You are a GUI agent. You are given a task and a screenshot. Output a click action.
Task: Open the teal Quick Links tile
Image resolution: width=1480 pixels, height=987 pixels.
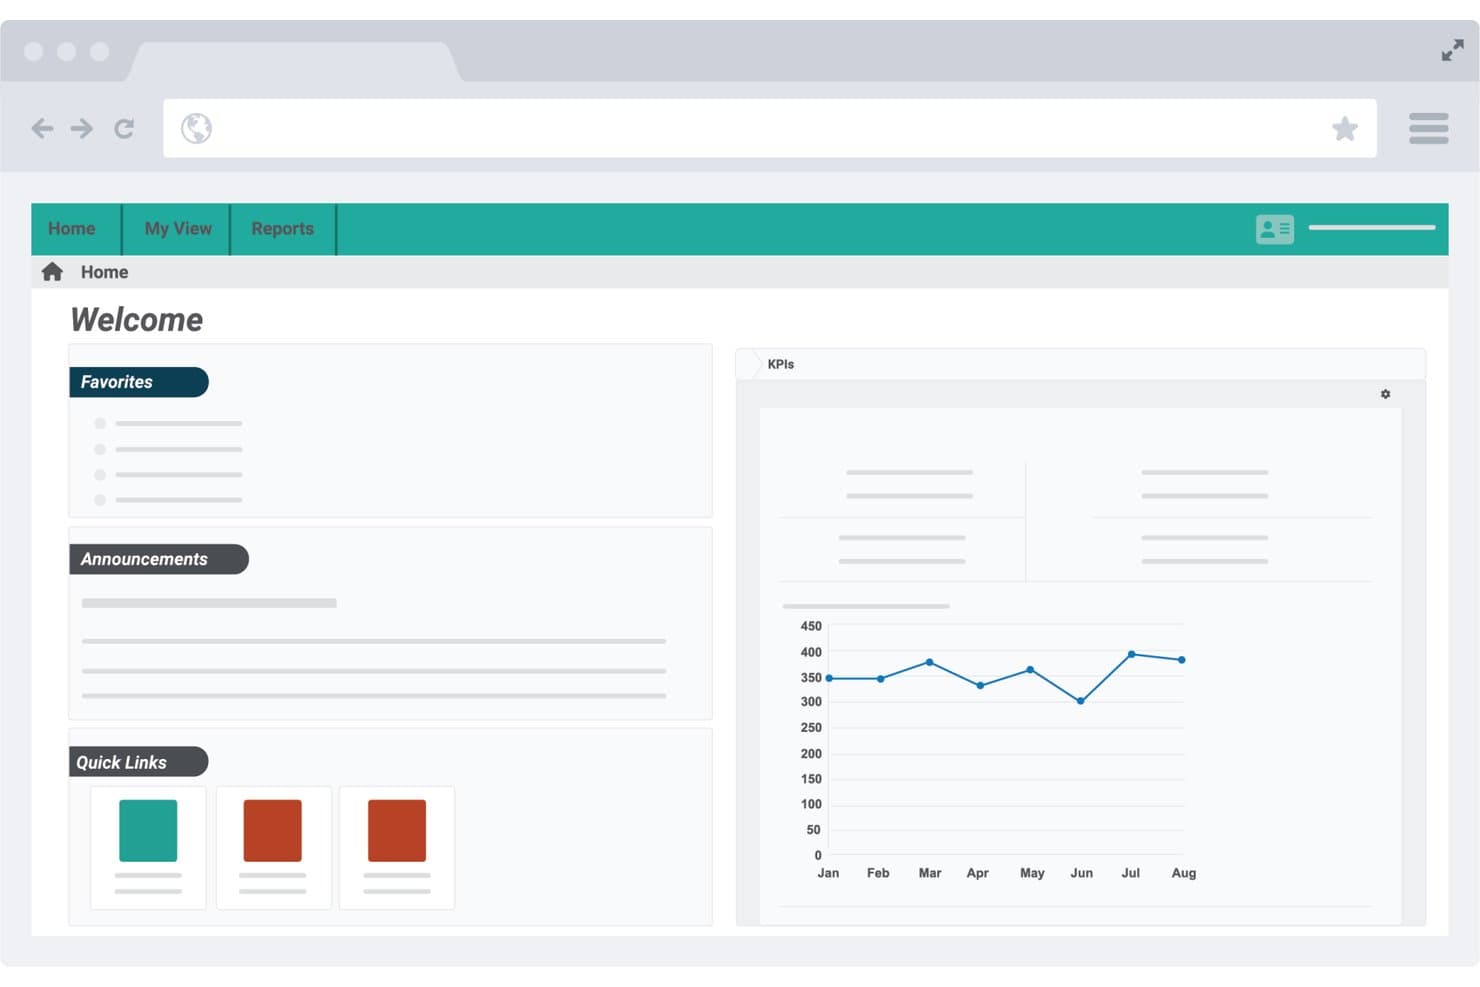pyautogui.click(x=148, y=830)
